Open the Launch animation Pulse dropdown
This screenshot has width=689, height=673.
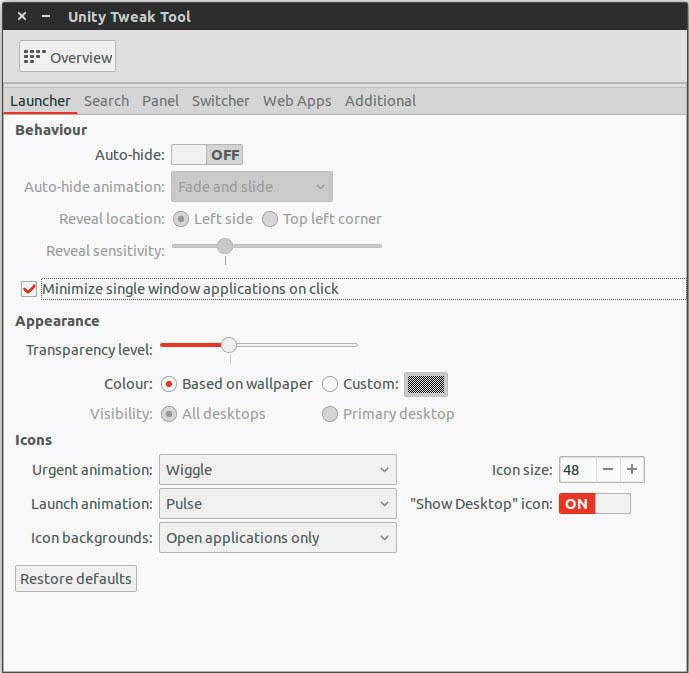pos(278,503)
